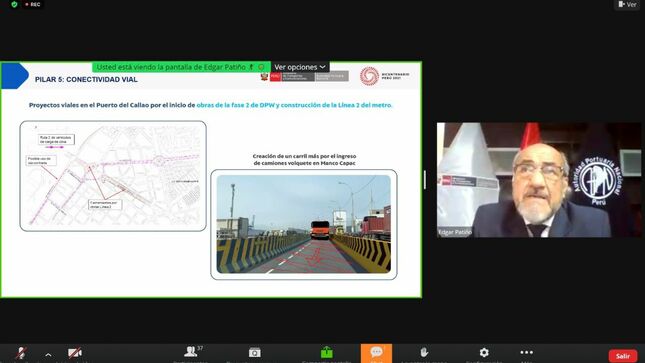The height and width of the screenshot is (363, 645).
Task: Click the Callao road map image
Action: [113, 176]
